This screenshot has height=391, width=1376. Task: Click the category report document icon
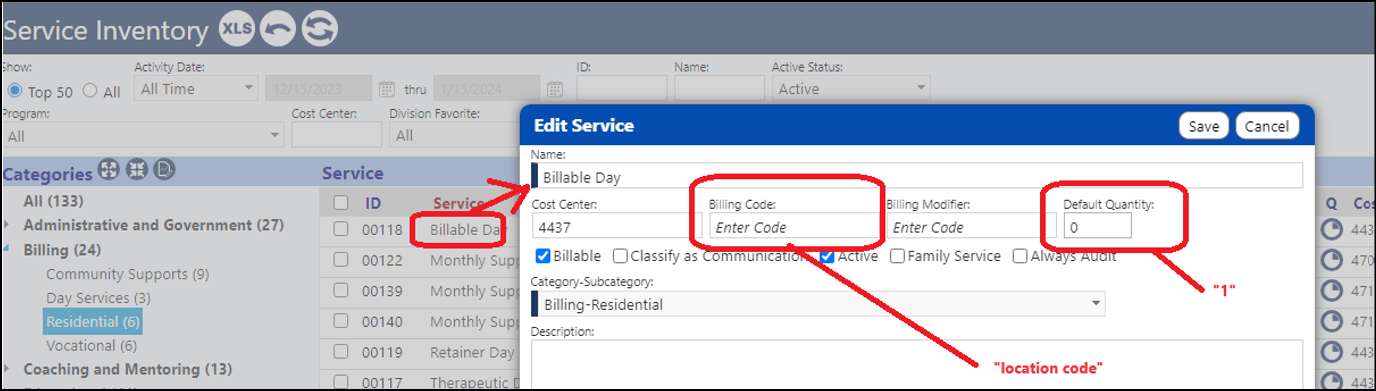[x=165, y=171]
